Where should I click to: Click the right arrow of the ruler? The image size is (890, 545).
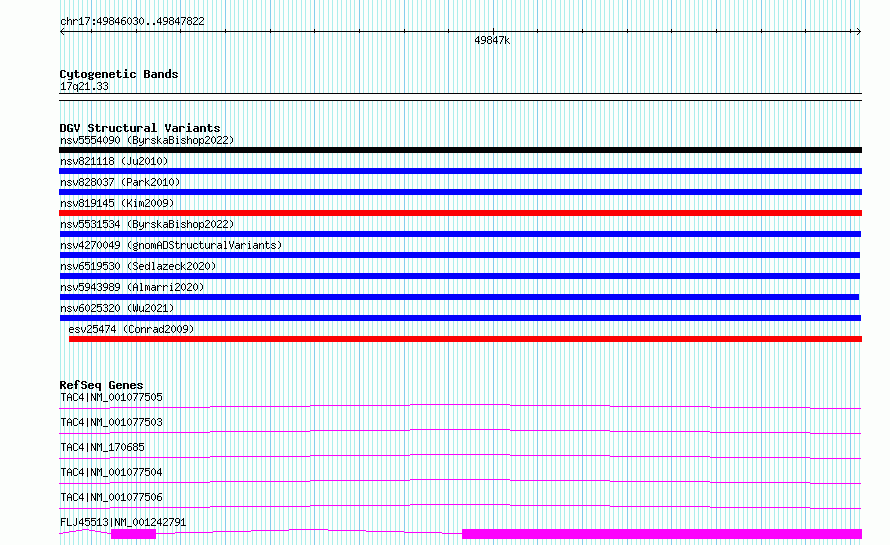[858, 32]
